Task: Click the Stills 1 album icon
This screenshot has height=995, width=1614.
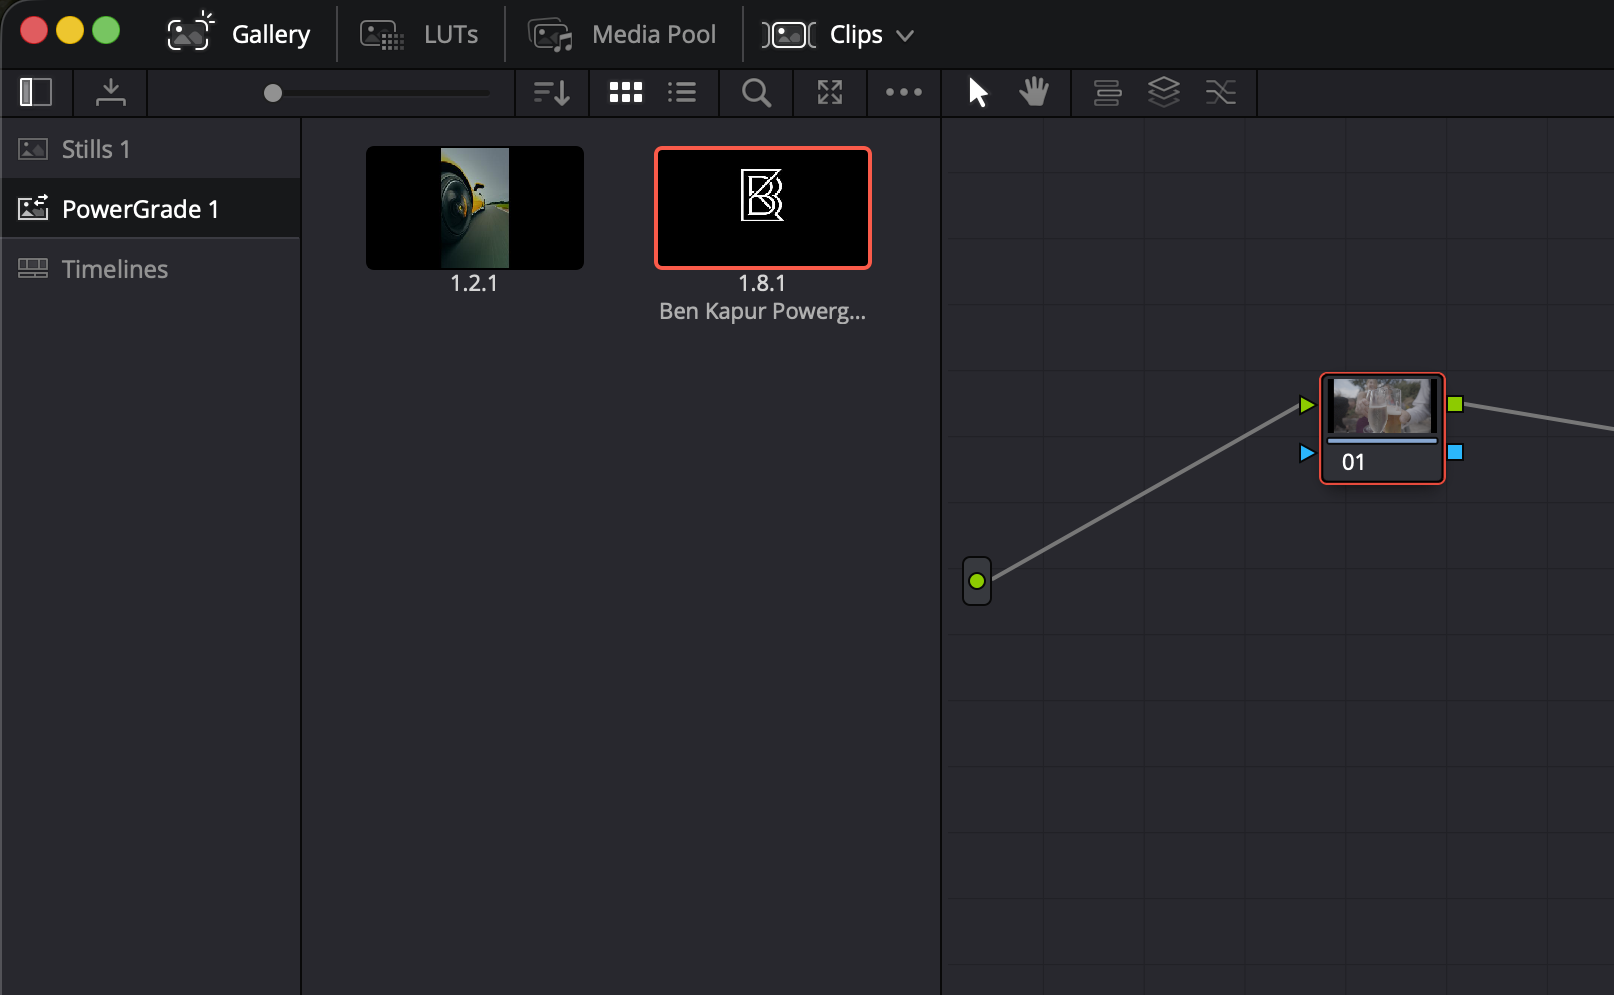Action: [x=33, y=149]
